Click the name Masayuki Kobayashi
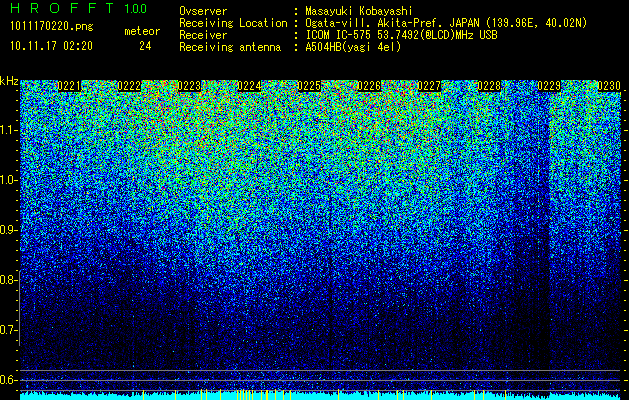Image resolution: width=629 pixels, height=400 pixels. pos(359,11)
